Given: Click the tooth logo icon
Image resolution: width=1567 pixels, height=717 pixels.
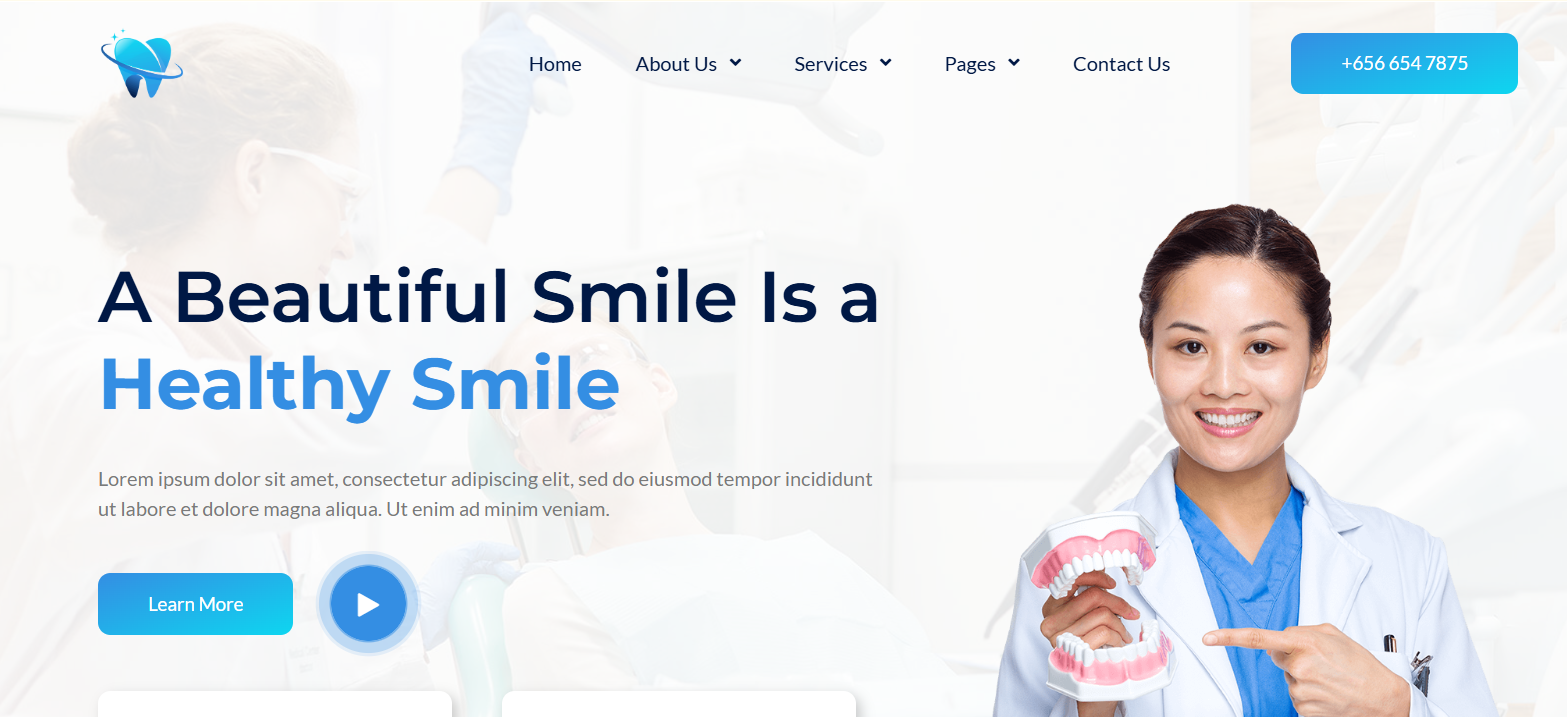Looking at the screenshot, I should (x=141, y=64).
